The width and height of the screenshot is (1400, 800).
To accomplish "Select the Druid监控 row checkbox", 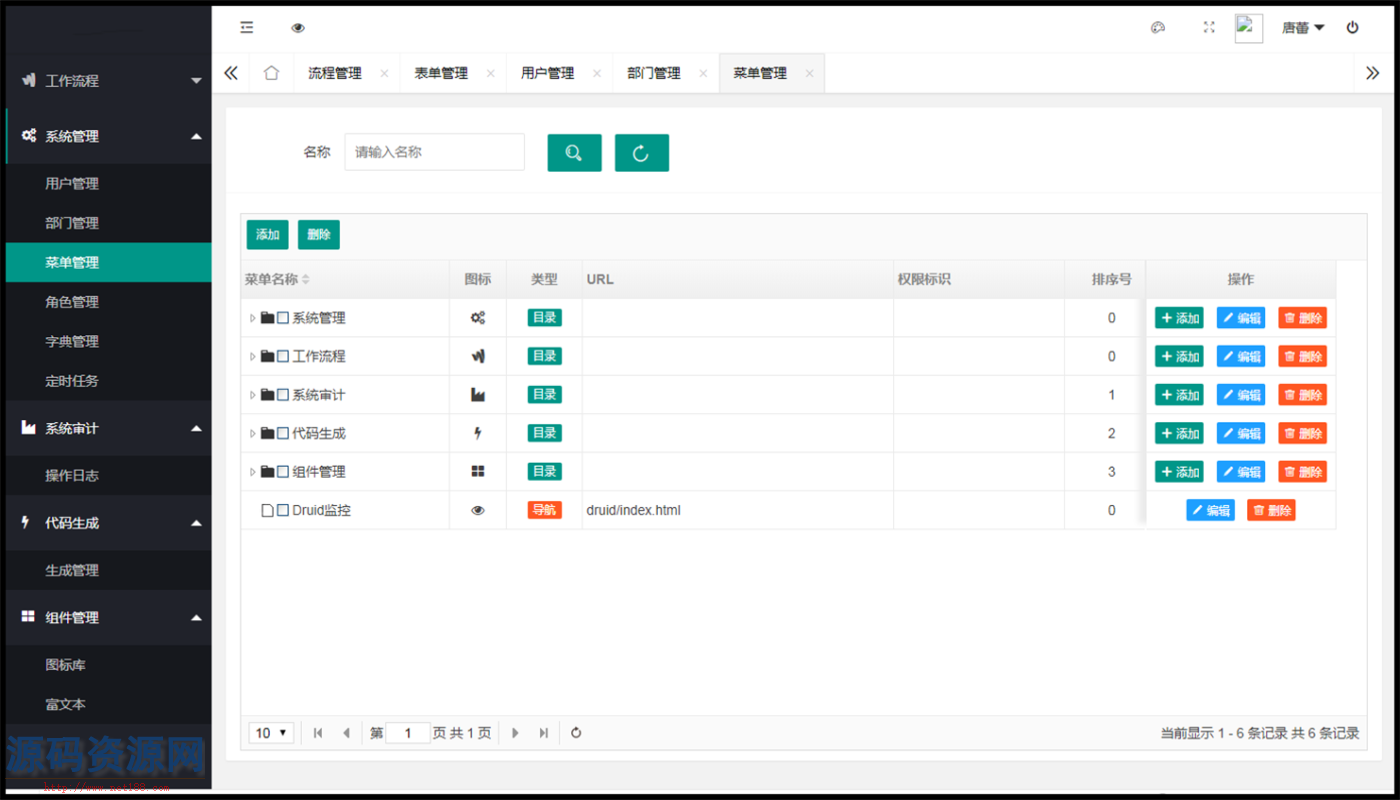I will pyautogui.click(x=283, y=510).
